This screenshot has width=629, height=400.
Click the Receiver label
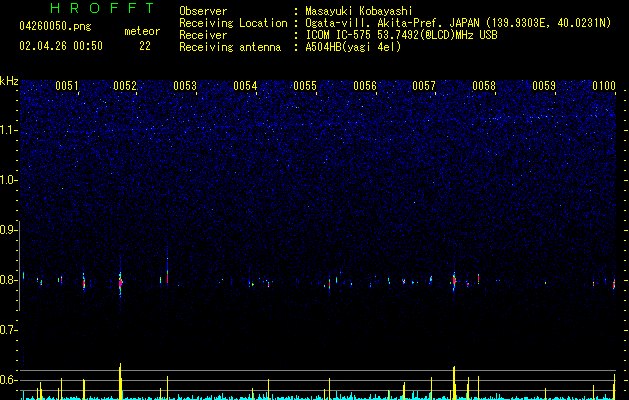click(x=203, y=35)
